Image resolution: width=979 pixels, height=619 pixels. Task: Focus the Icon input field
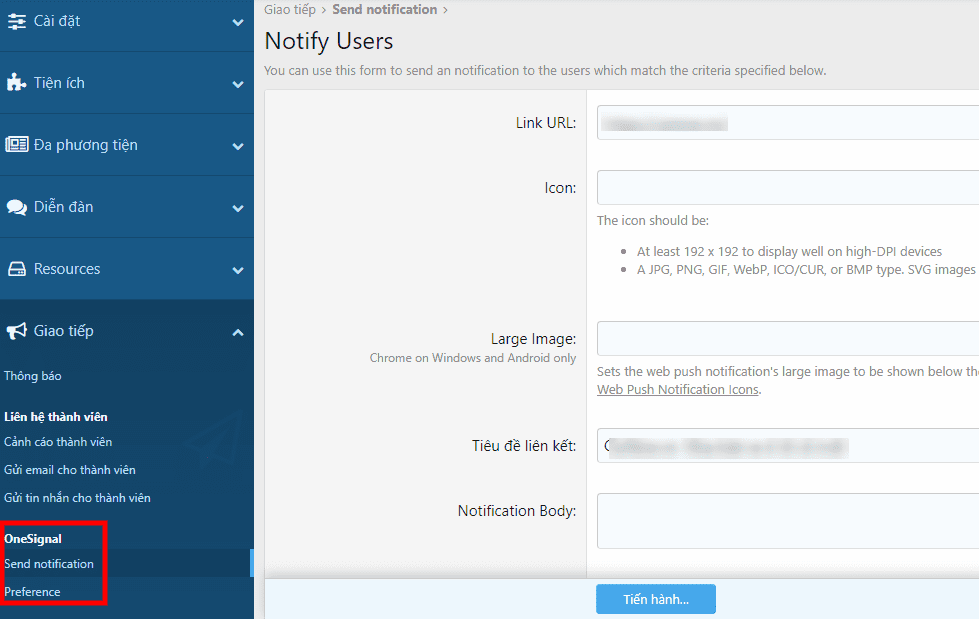[788, 187]
